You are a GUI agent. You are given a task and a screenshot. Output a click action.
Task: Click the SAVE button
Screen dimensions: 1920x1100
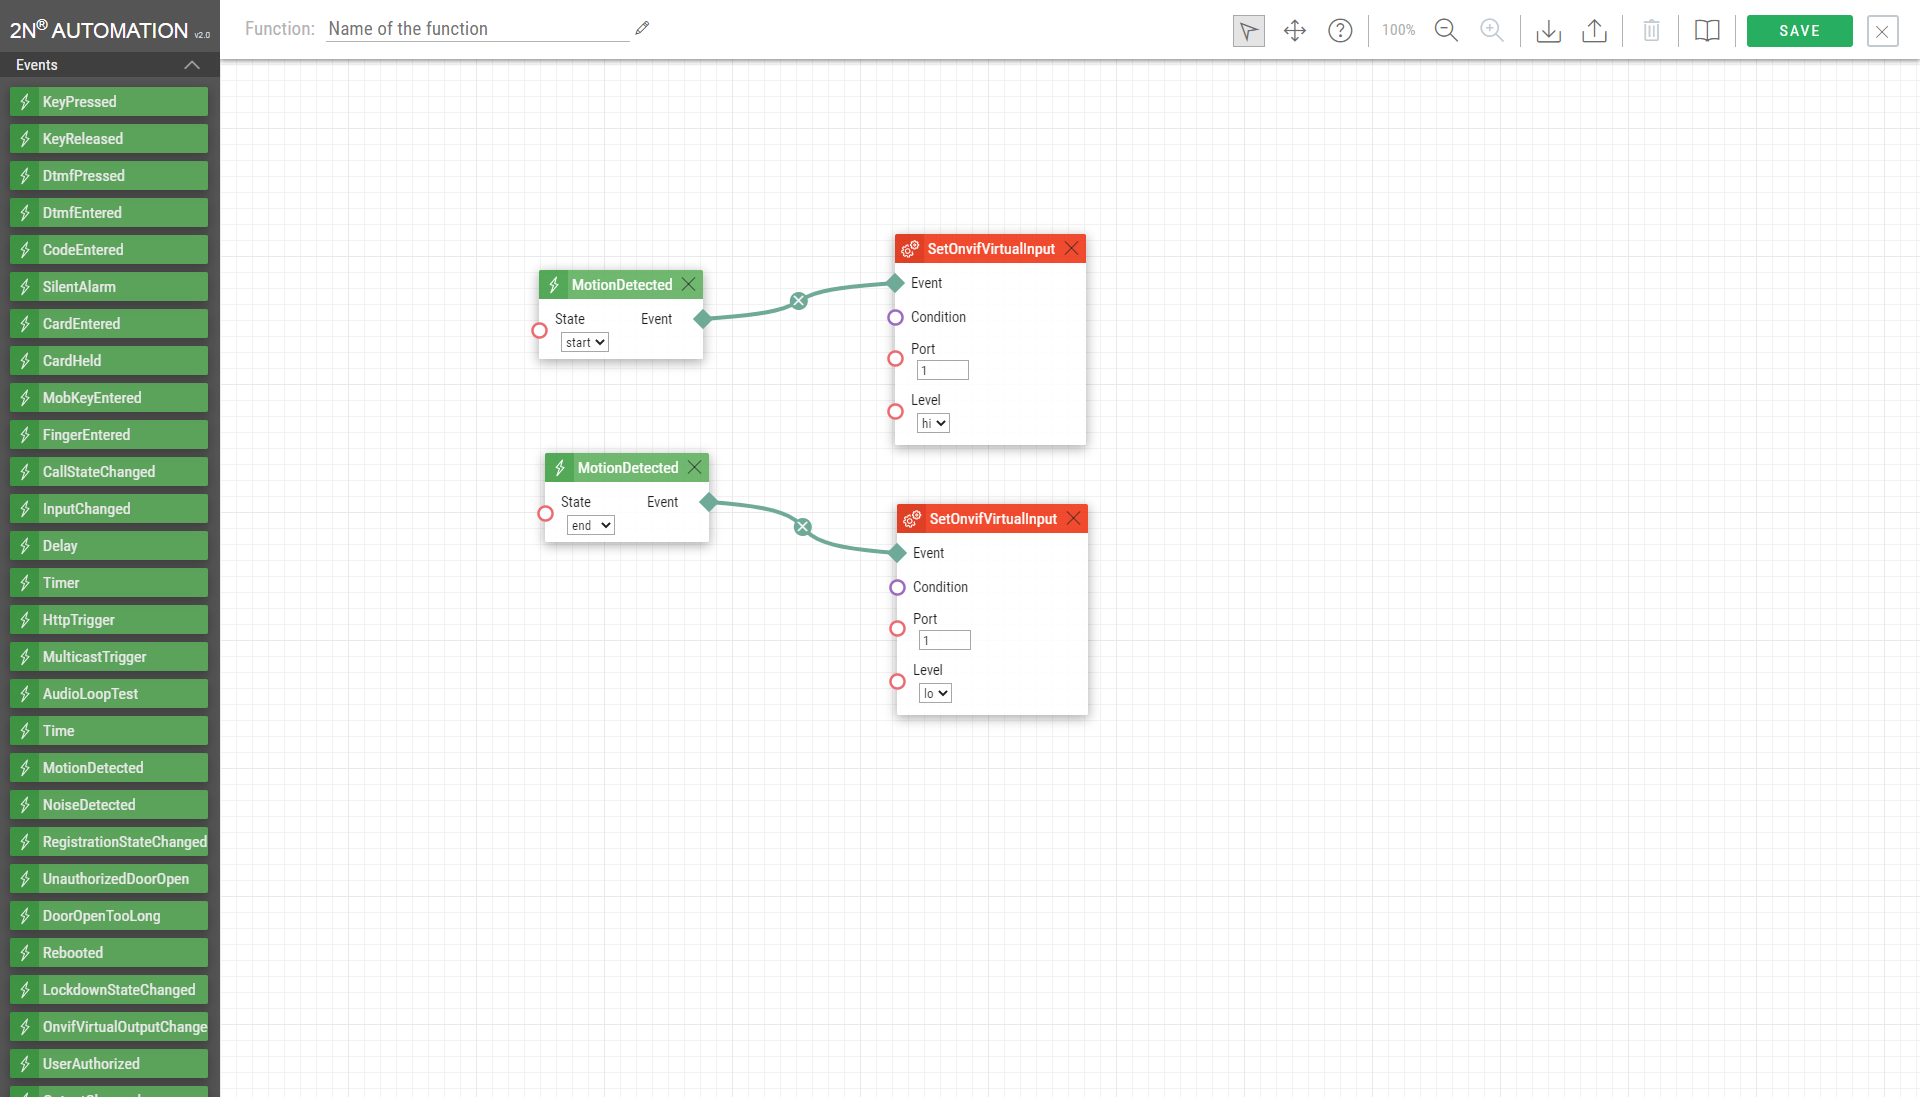pos(1799,31)
